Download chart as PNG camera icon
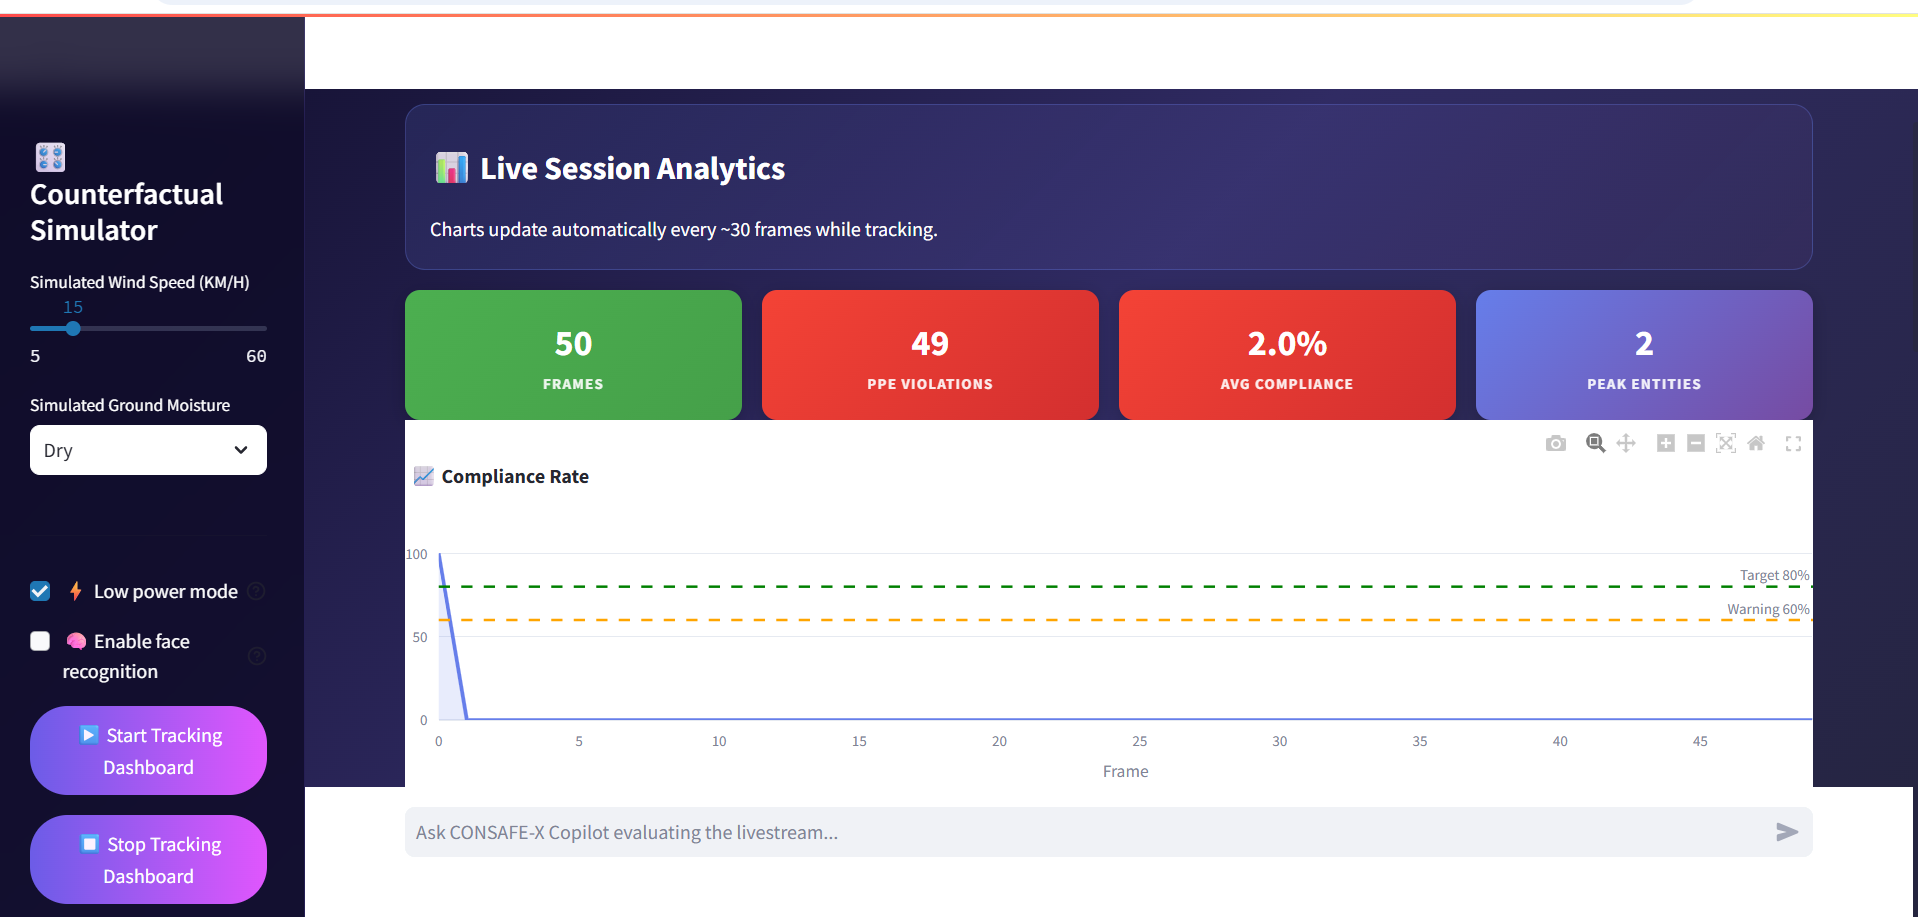Screen dimensions: 1918x917 pos(1555,443)
